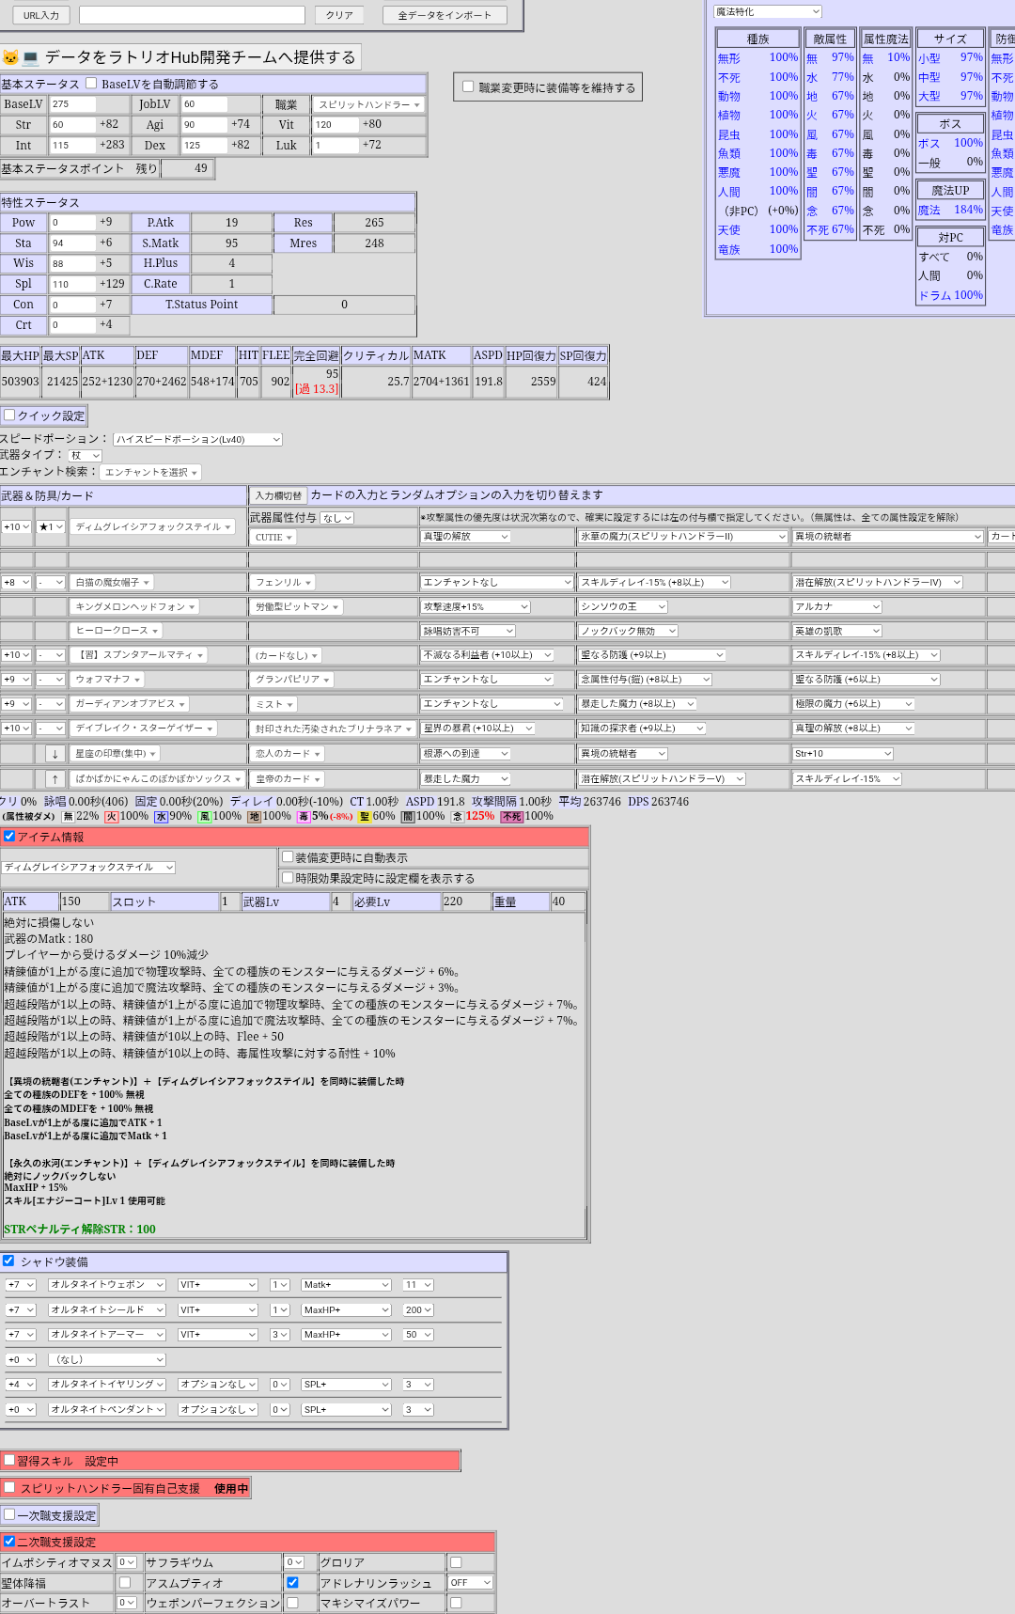Click the fire (火) element resistance icon
The width and height of the screenshot is (1015, 1614).
[x=111, y=817]
